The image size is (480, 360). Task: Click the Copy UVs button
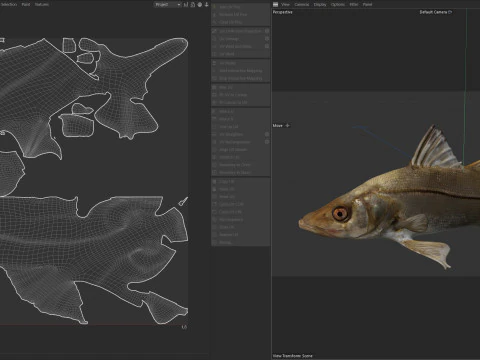pos(240,182)
